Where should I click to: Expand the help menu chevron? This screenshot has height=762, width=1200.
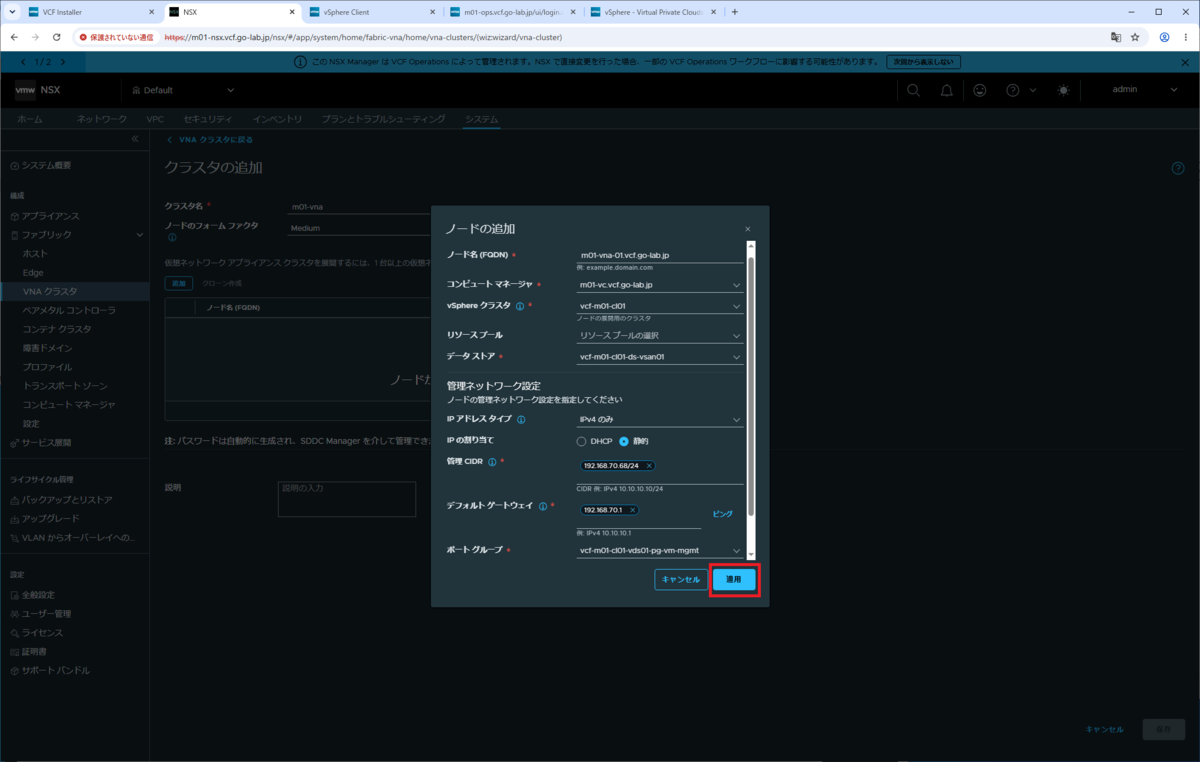click(1033, 90)
